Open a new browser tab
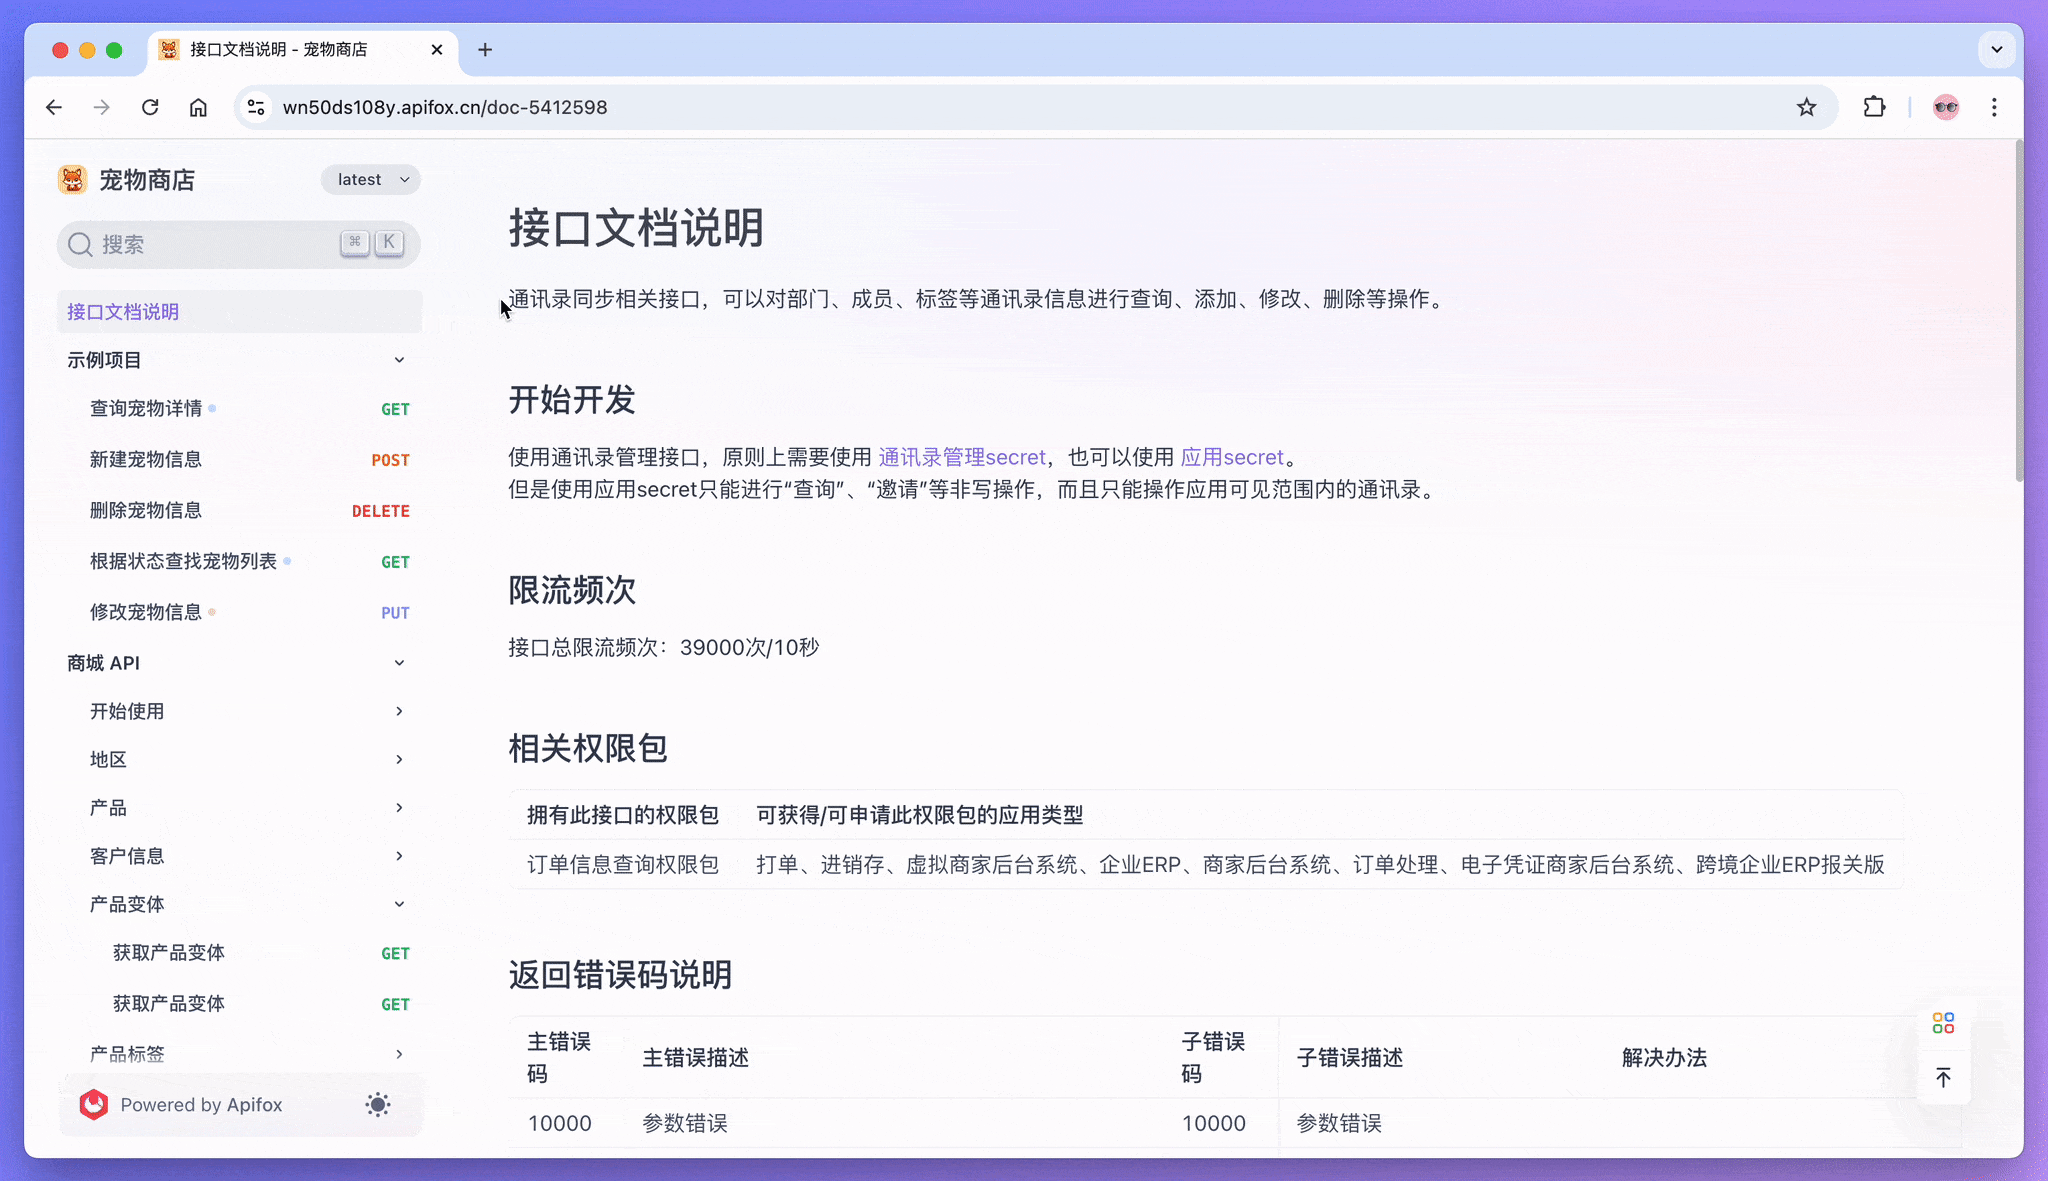The width and height of the screenshot is (2048, 1181). coord(485,50)
